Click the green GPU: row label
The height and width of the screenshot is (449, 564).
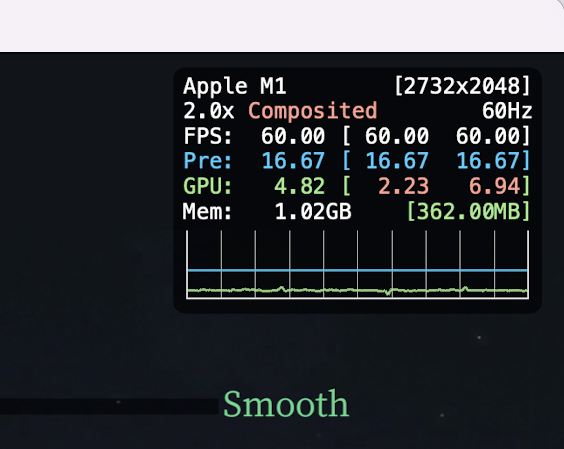[208, 186]
